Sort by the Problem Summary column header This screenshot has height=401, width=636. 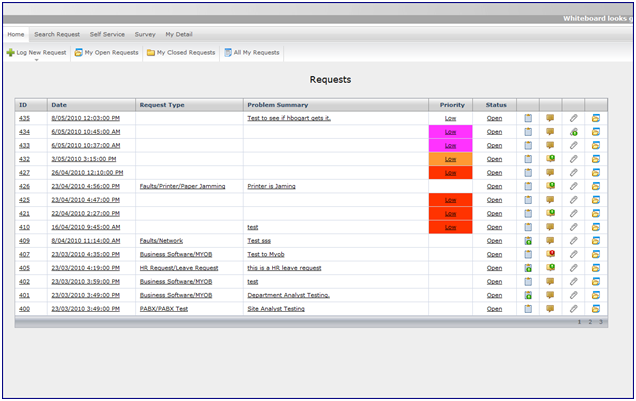[x=278, y=105]
